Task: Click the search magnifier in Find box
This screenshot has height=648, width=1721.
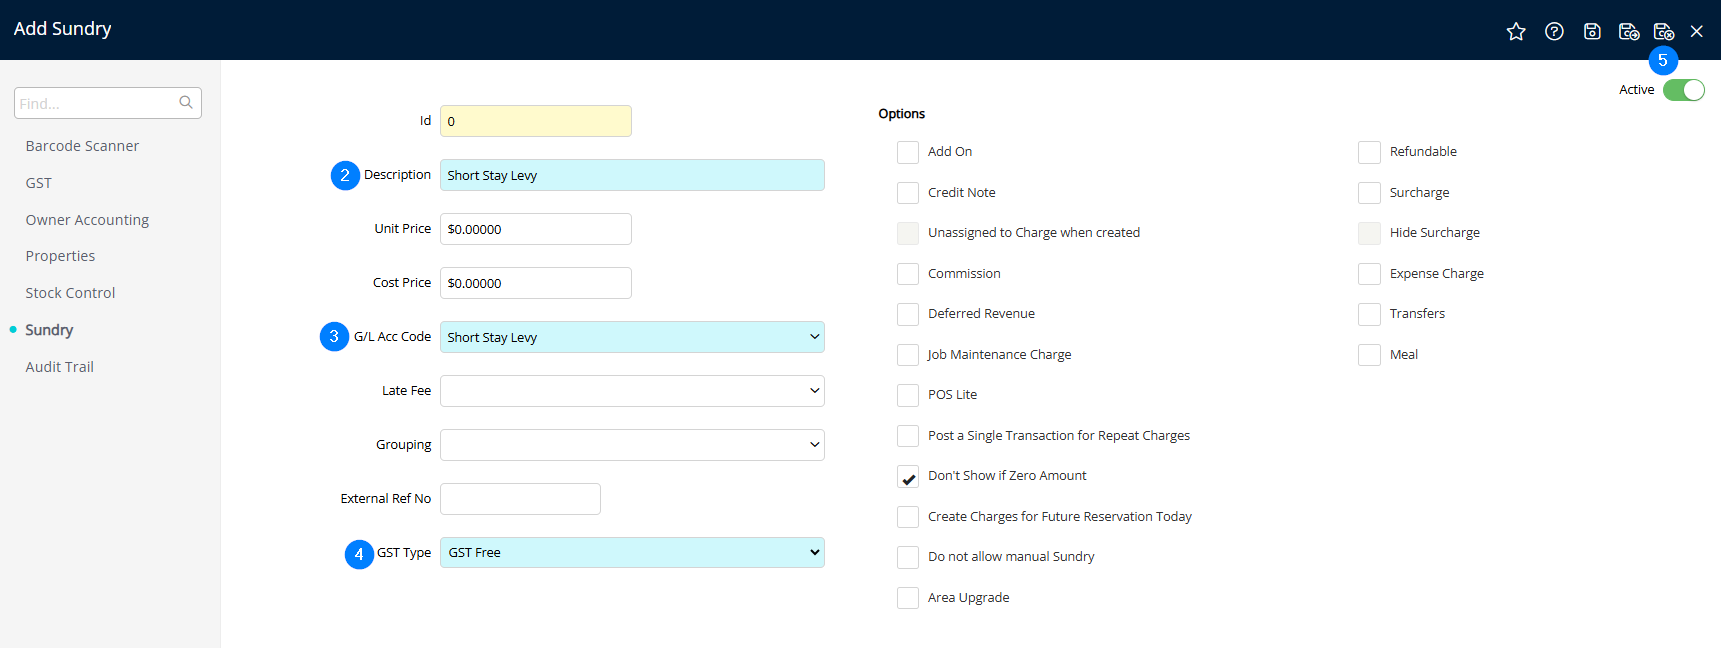Action: click(186, 102)
